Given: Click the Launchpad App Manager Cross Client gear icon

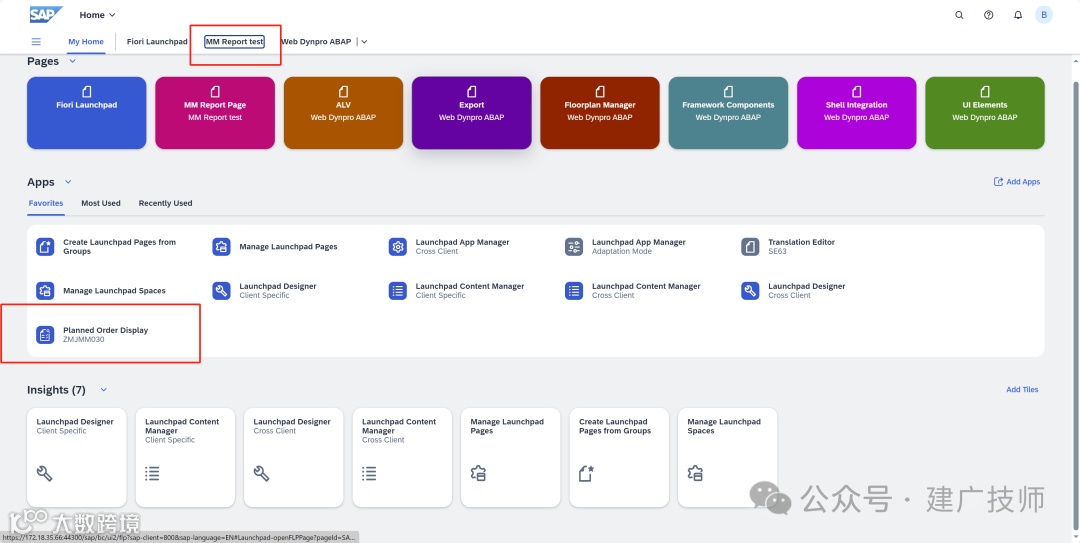Looking at the screenshot, I should (x=397, y=247).
